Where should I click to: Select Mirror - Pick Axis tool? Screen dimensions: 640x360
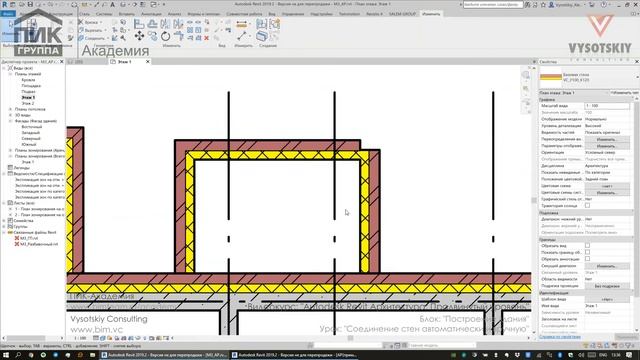point(165,24)
